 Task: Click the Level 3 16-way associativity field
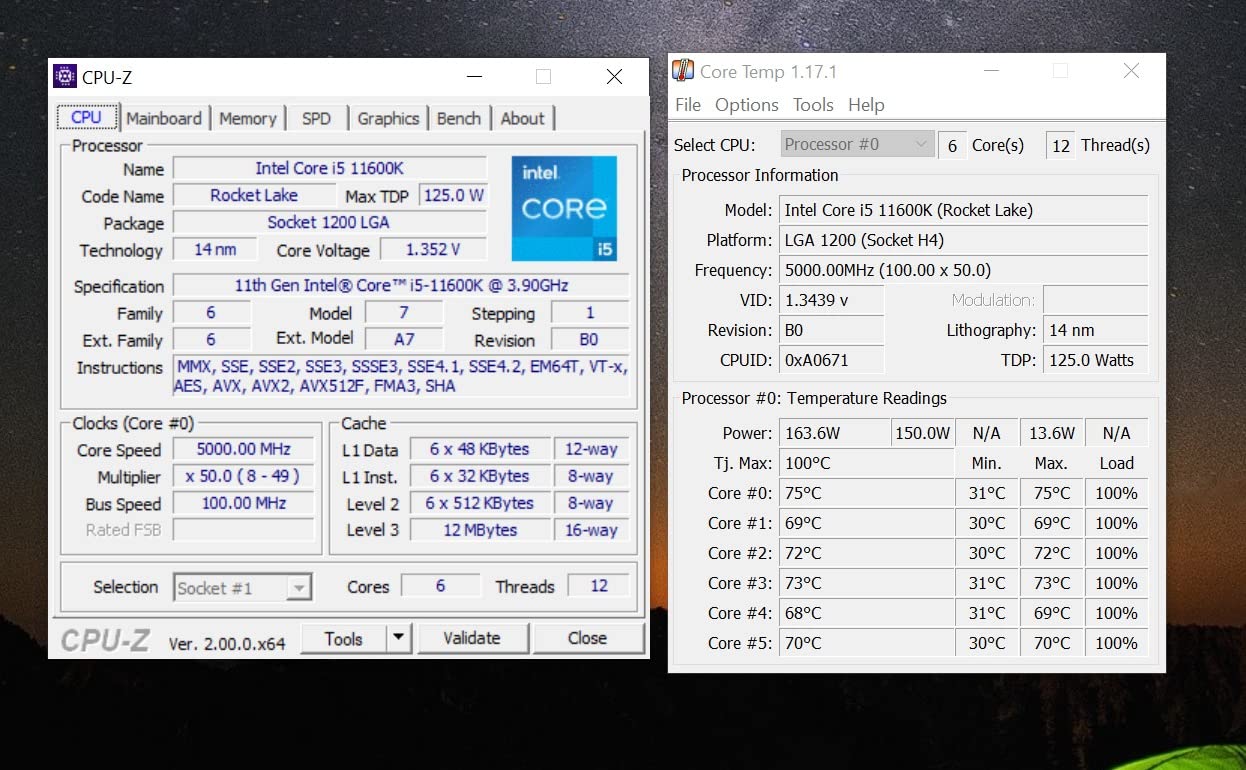(591, 530)
